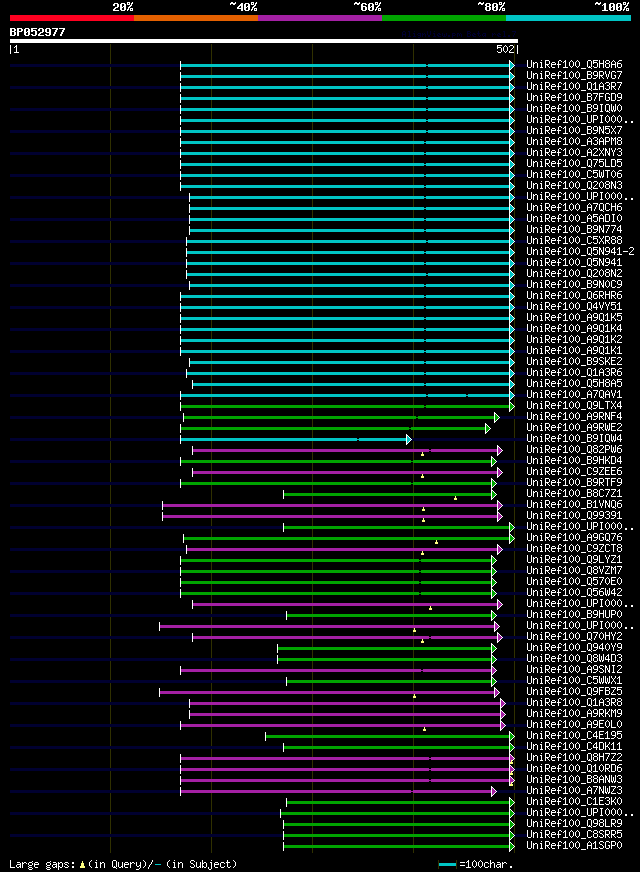The width and height of the screenshot is (640, 872).
Task: Click the short cyan alignment bar for UniRef100_B9IQW4
Action: [x=294, y=439]
